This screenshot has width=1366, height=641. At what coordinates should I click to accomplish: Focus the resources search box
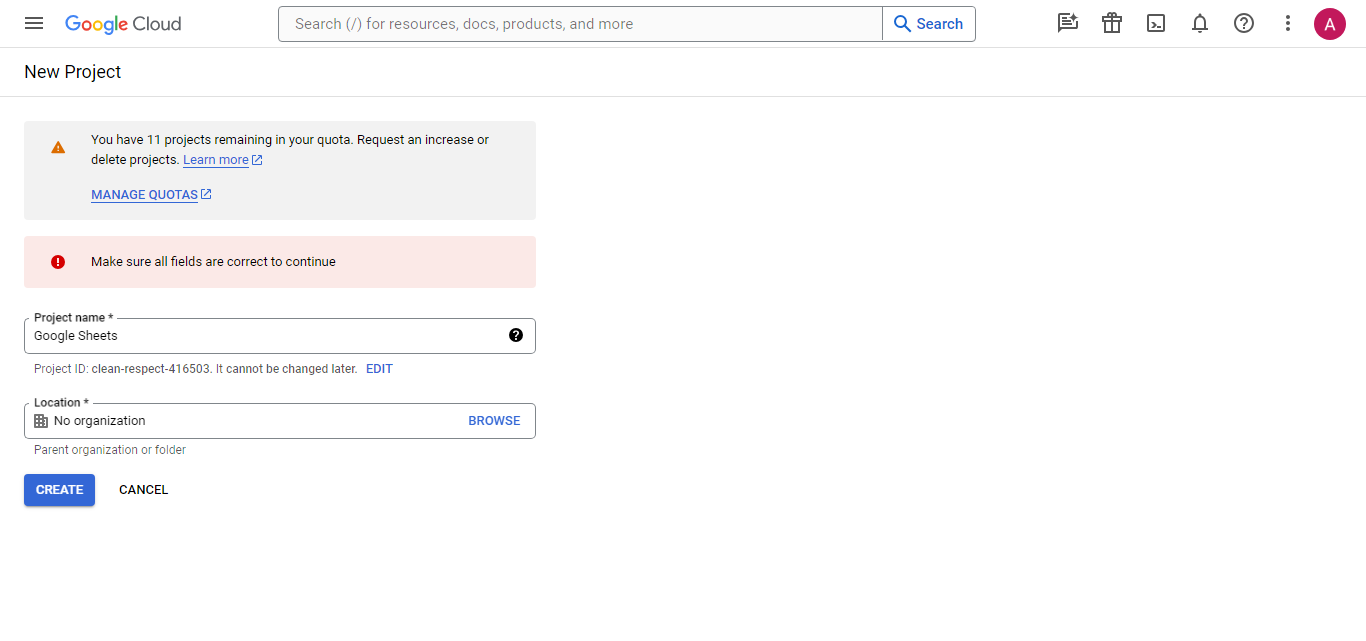(x=580, y=24)
